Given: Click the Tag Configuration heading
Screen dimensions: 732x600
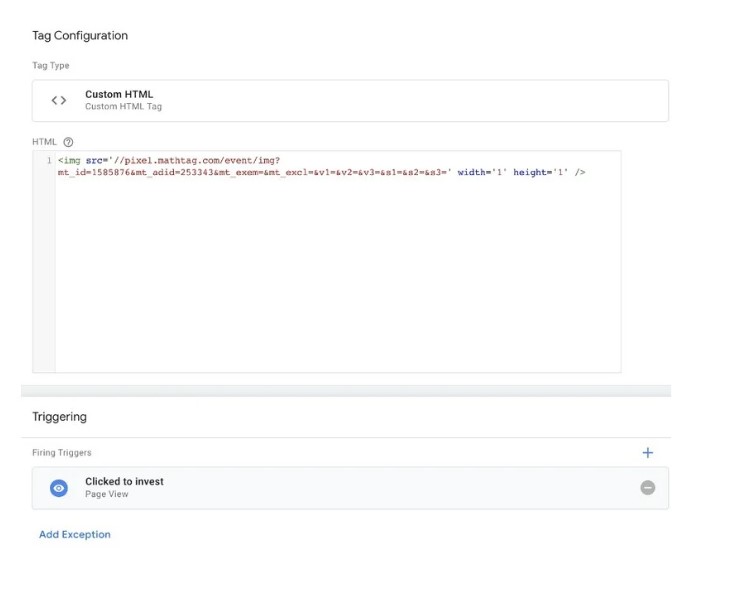Looking at the screenshot, I should coord(80,35).
